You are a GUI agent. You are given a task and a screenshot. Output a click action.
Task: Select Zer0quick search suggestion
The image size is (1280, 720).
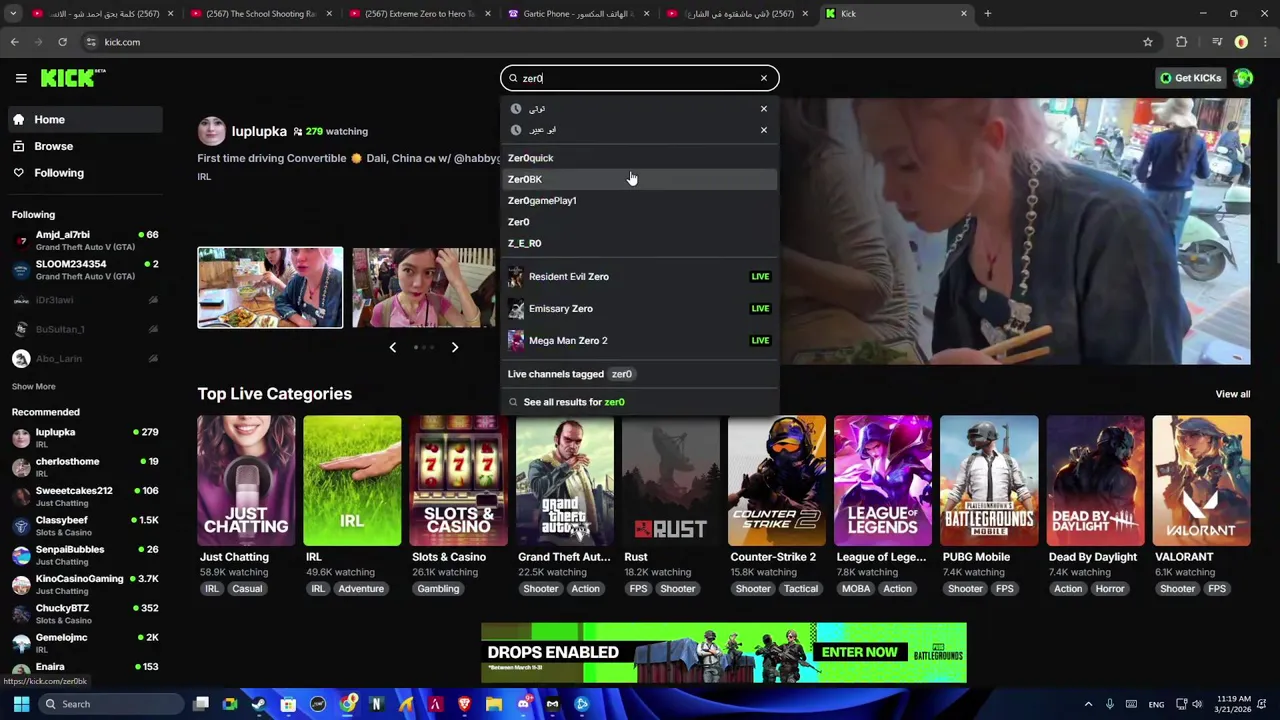point(639,158)
